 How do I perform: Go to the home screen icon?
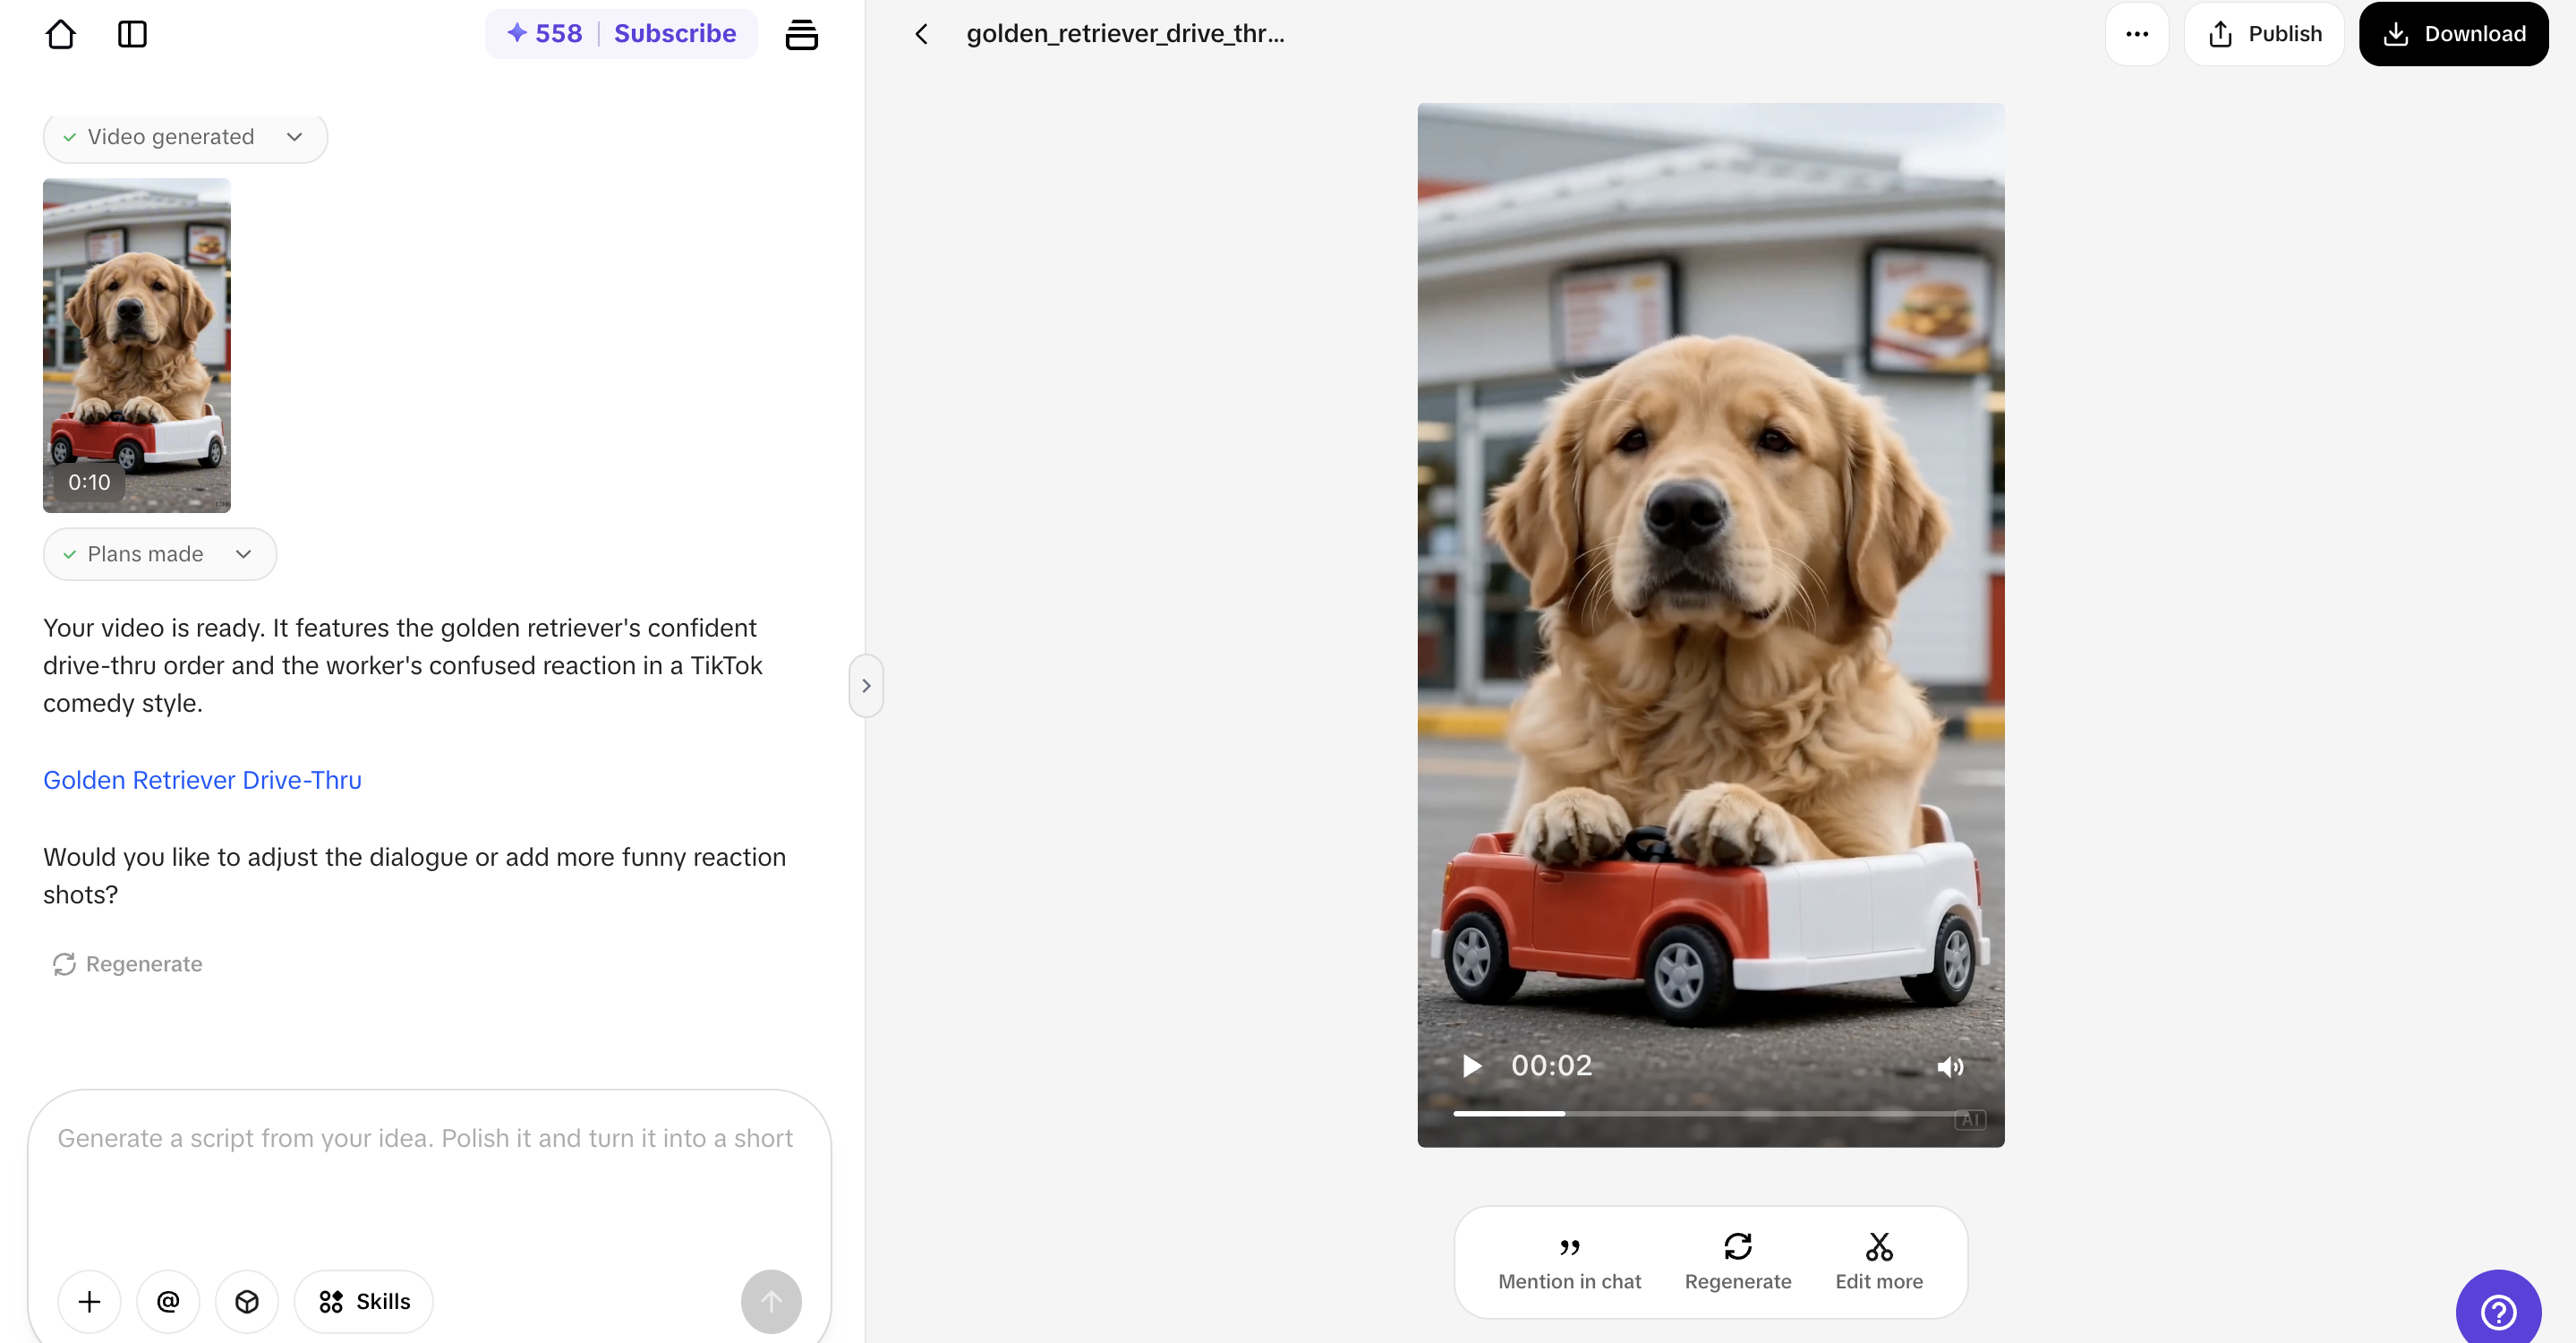click(x=61, y=34)
